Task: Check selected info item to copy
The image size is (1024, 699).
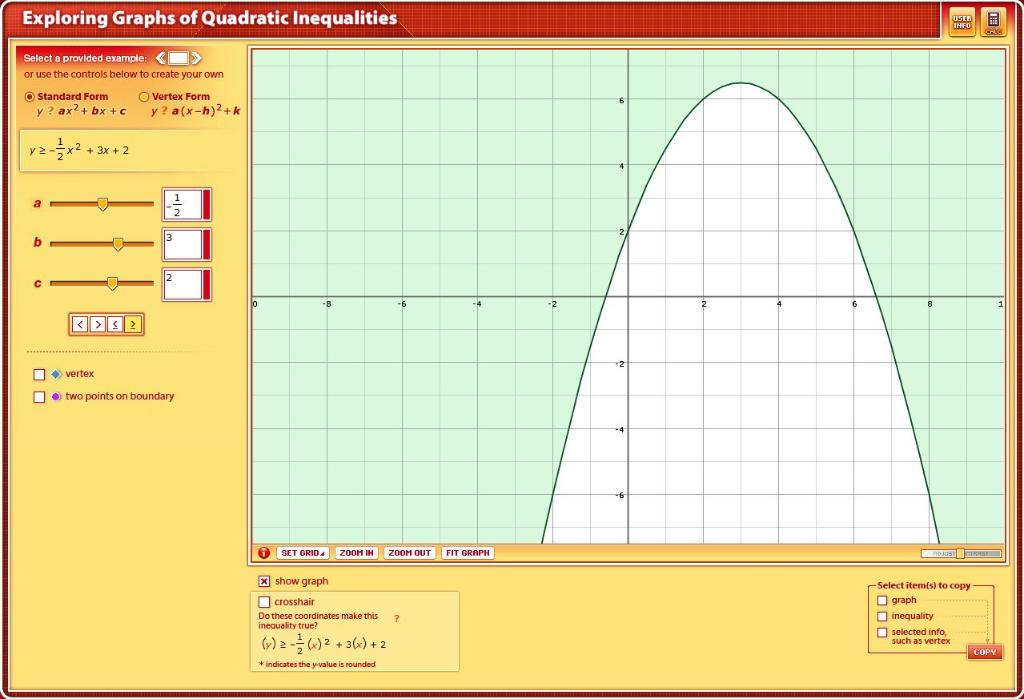Action: (882, 632)
